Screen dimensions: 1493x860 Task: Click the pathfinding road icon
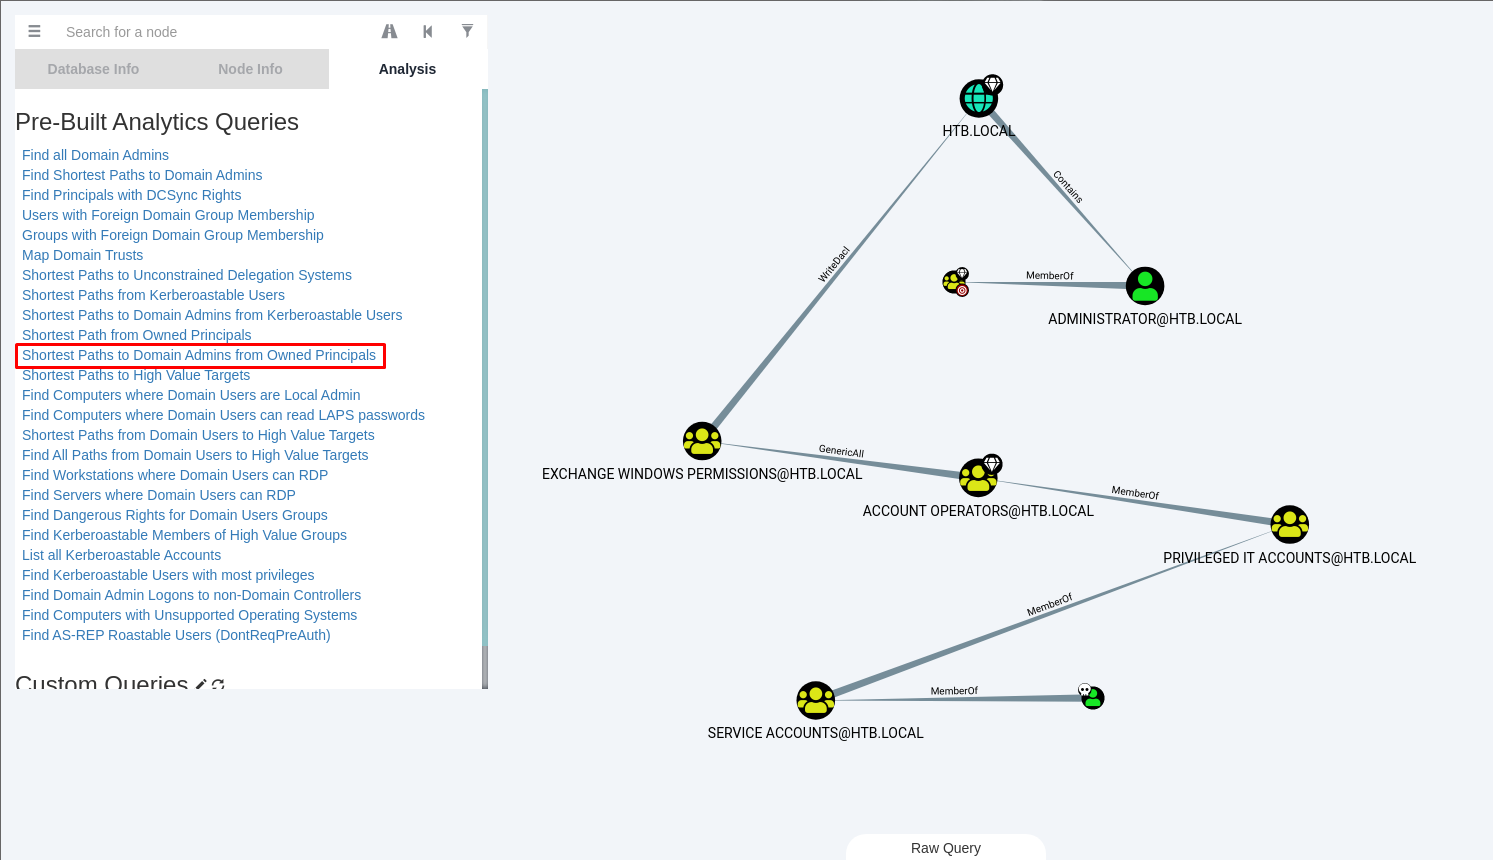point(390,32)
